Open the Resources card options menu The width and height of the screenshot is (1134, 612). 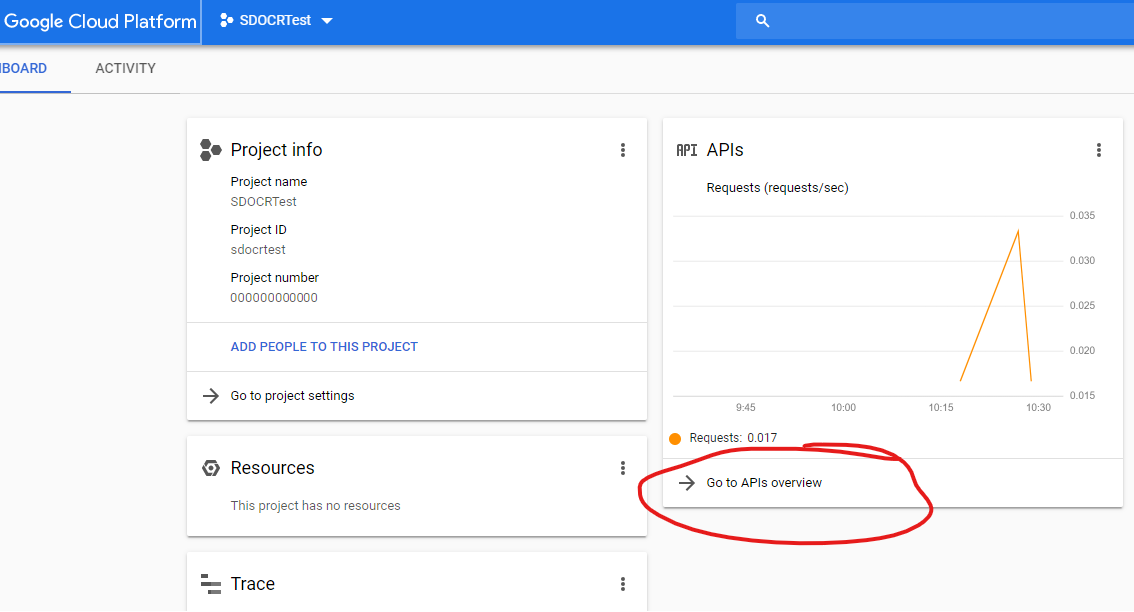(x=623, y=468)
